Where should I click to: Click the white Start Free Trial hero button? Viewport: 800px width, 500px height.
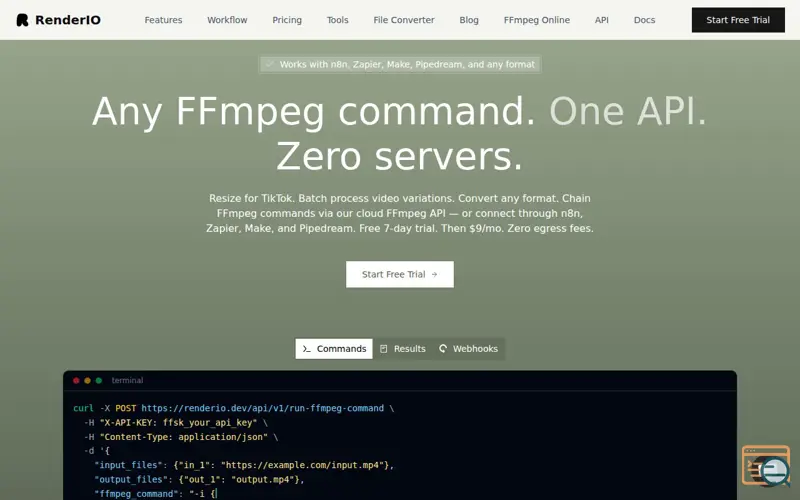click(399, 274)
